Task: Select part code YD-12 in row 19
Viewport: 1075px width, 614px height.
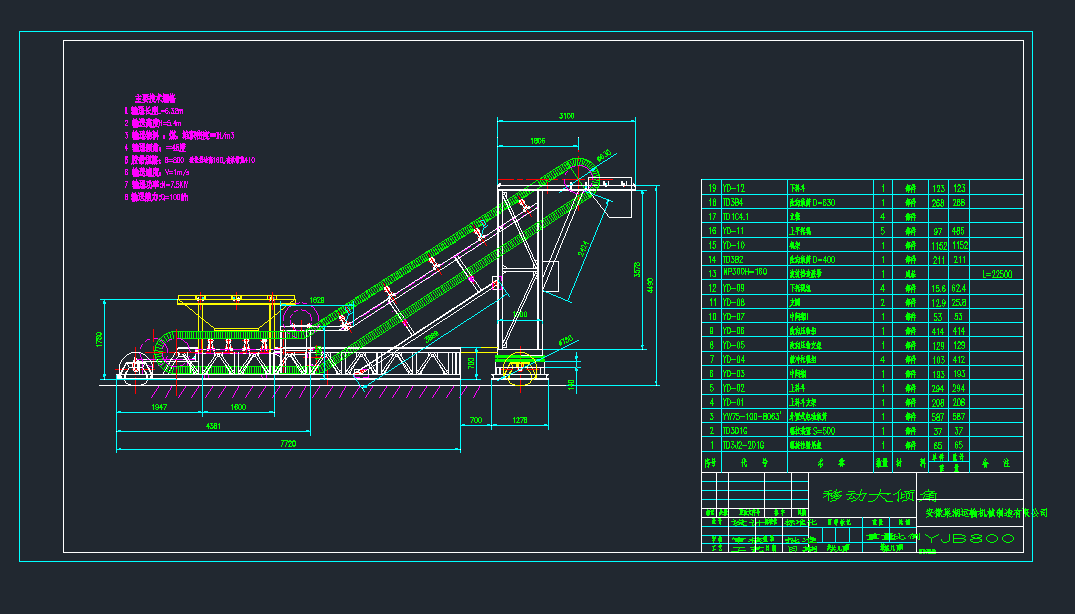Action: pyautogui.click(x=734, y=188)
